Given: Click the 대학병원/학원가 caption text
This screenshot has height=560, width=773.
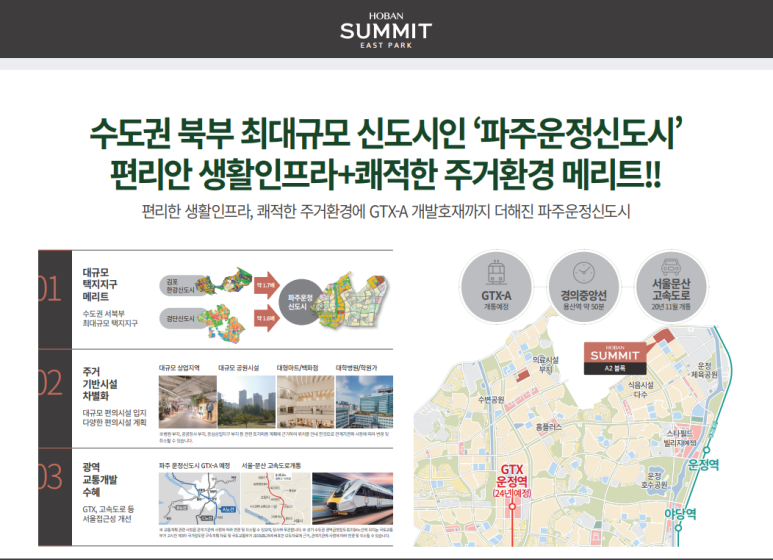Looking at the screenshot, I should click(x=356, y=368).
